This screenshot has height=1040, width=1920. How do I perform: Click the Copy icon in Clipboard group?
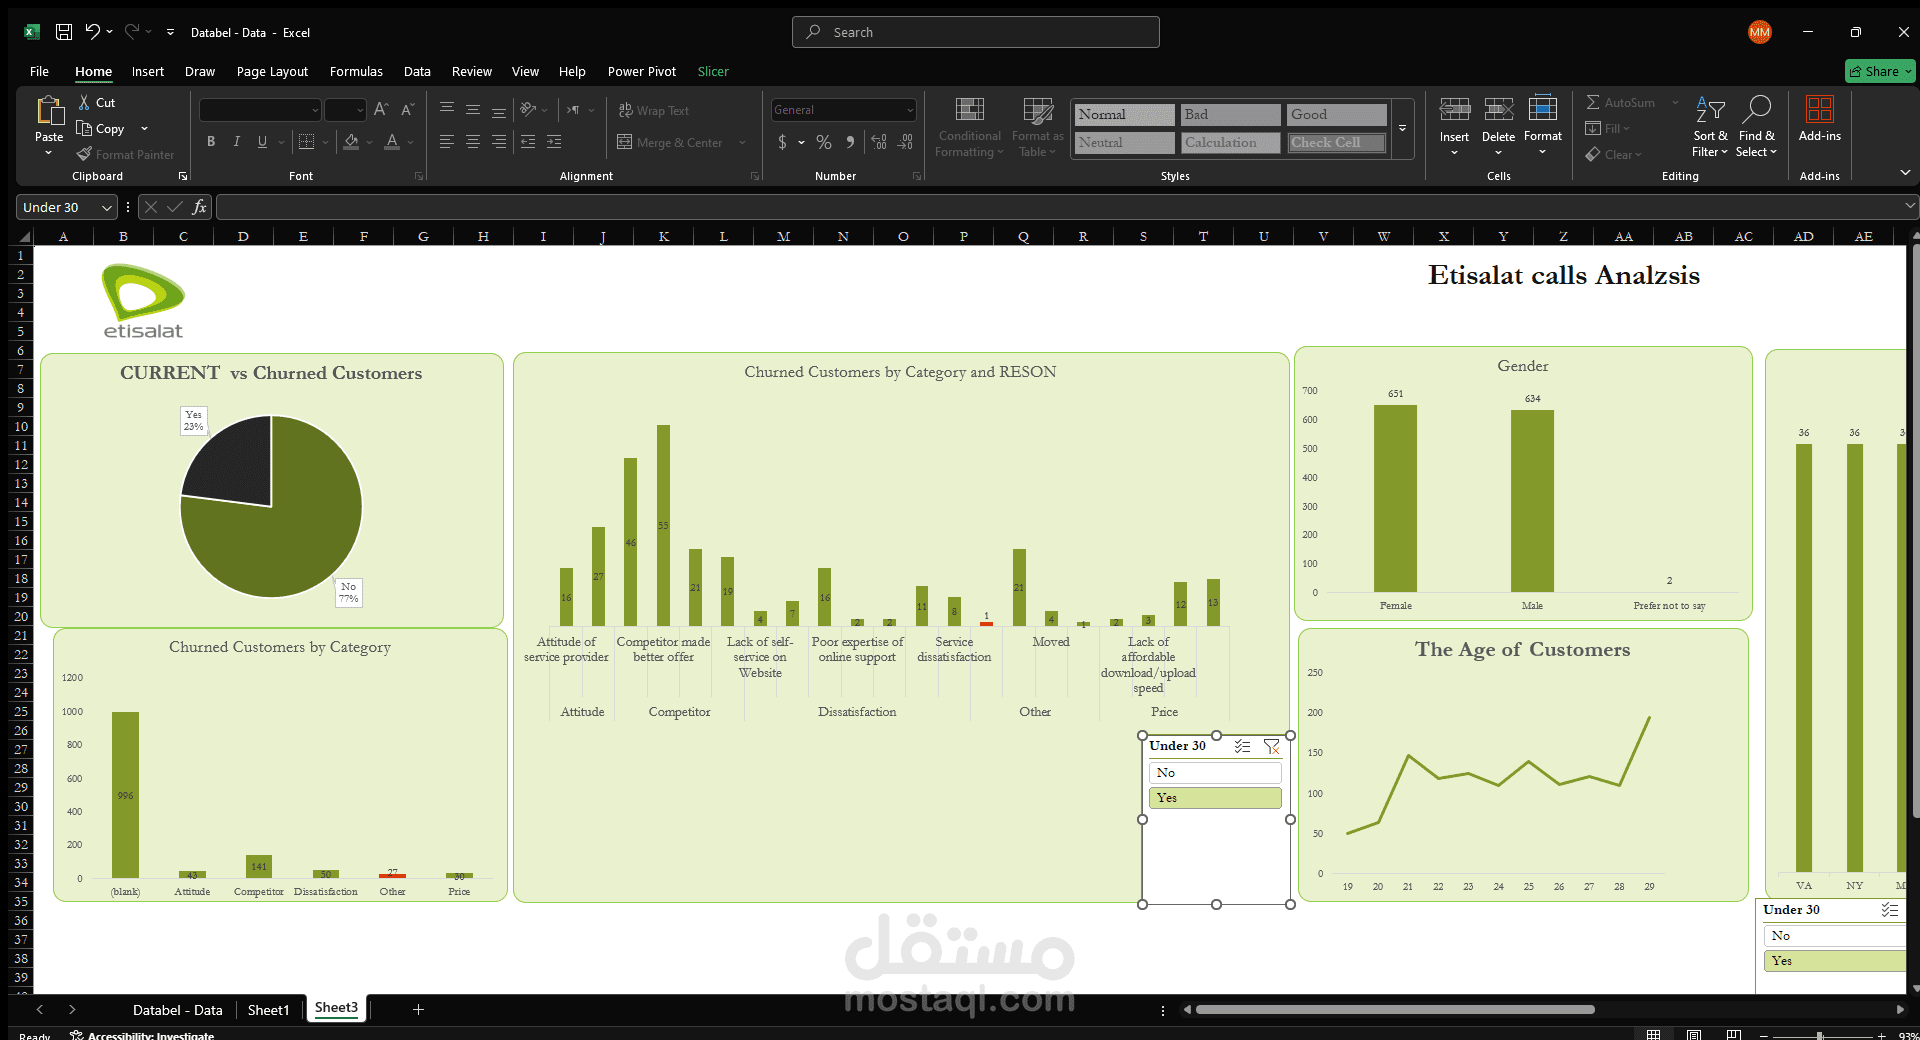coord(84,128)
